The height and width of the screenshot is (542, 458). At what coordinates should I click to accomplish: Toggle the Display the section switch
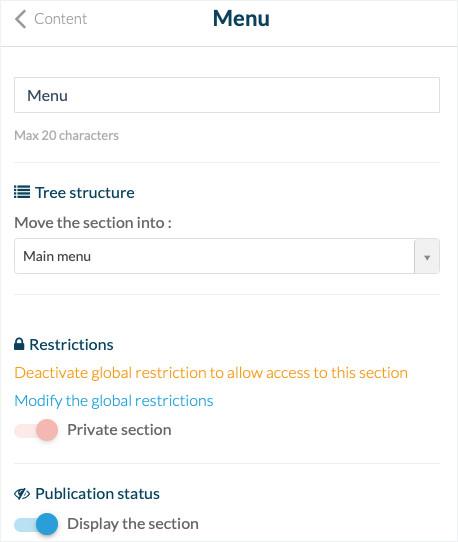point(36,524)
